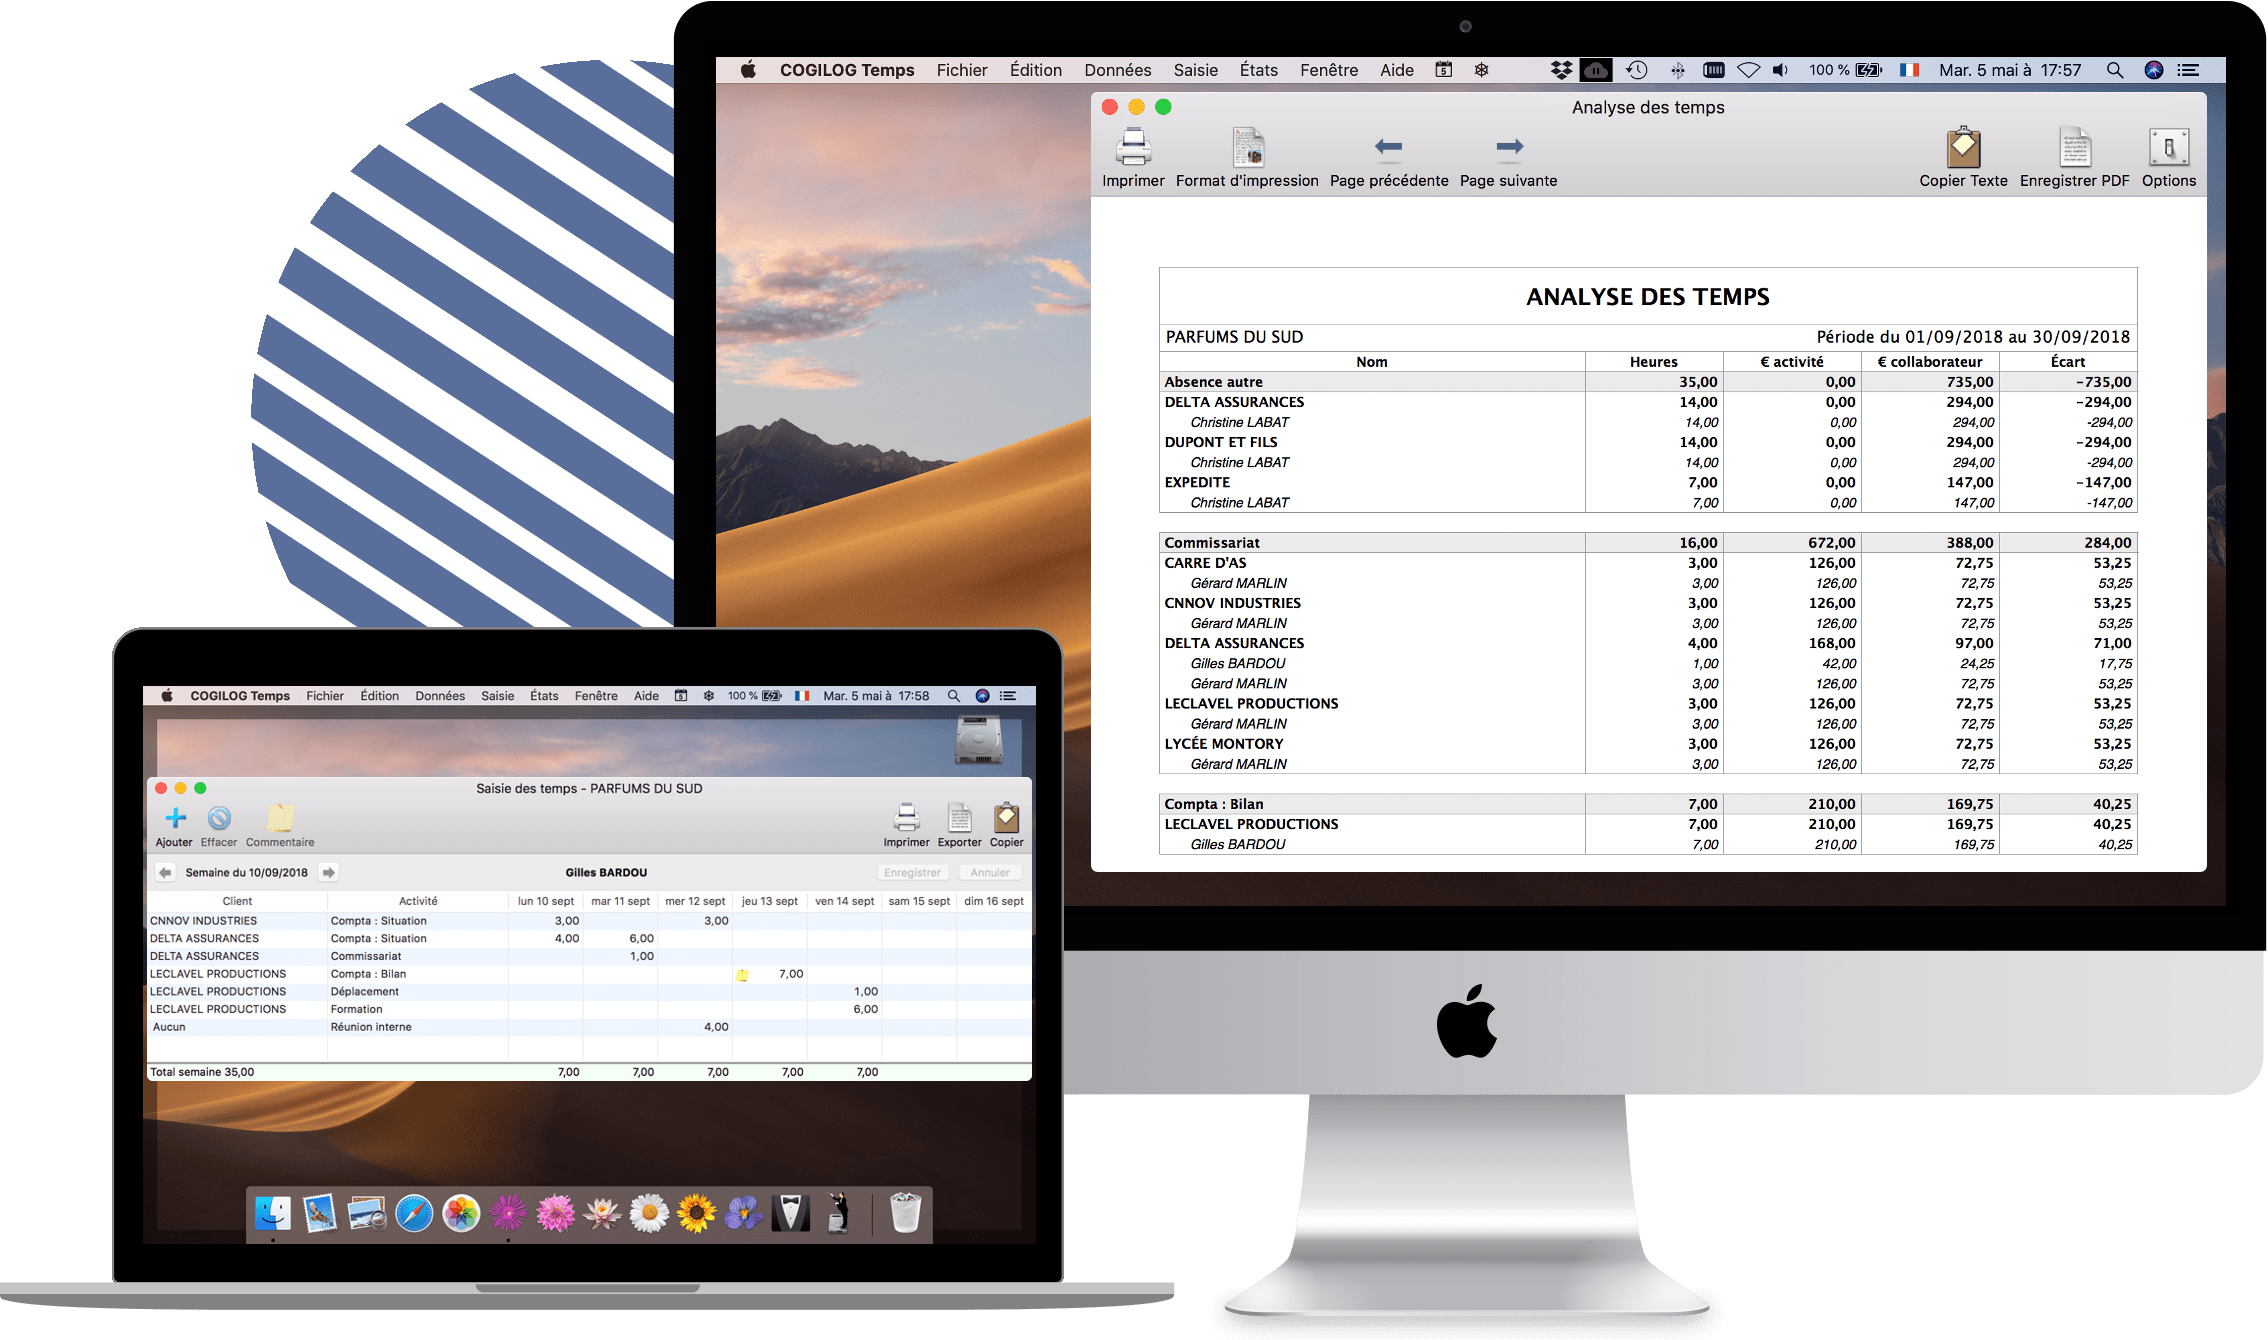Open the white daisy app icon in the dock
2268x1340 pixels.
coord(650,1213)
